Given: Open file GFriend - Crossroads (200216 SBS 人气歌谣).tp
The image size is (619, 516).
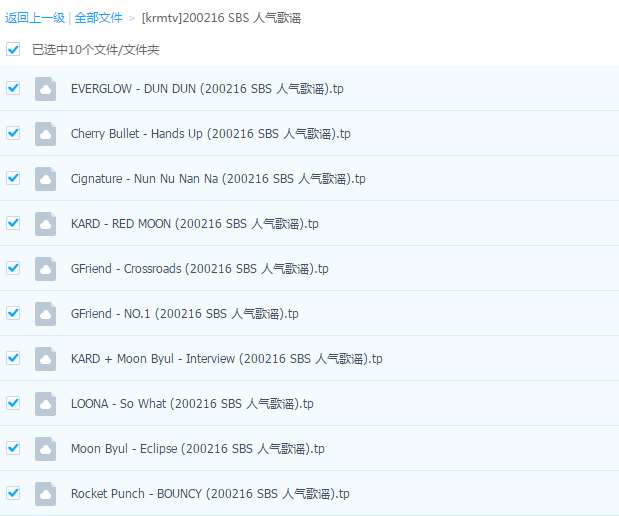Looking at the screenshot, I should tap(199, 269).
